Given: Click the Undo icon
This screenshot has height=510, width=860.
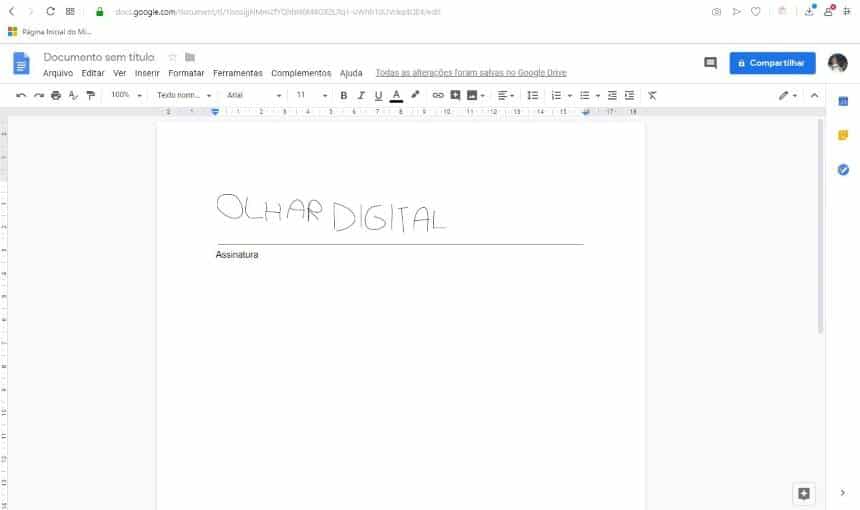Looking at the screenshot, I should 21,95.
